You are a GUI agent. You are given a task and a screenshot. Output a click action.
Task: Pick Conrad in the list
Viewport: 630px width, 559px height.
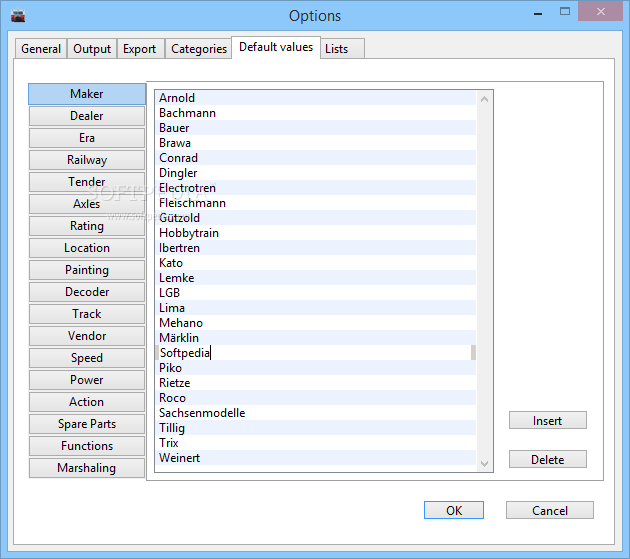pos(316,158)
